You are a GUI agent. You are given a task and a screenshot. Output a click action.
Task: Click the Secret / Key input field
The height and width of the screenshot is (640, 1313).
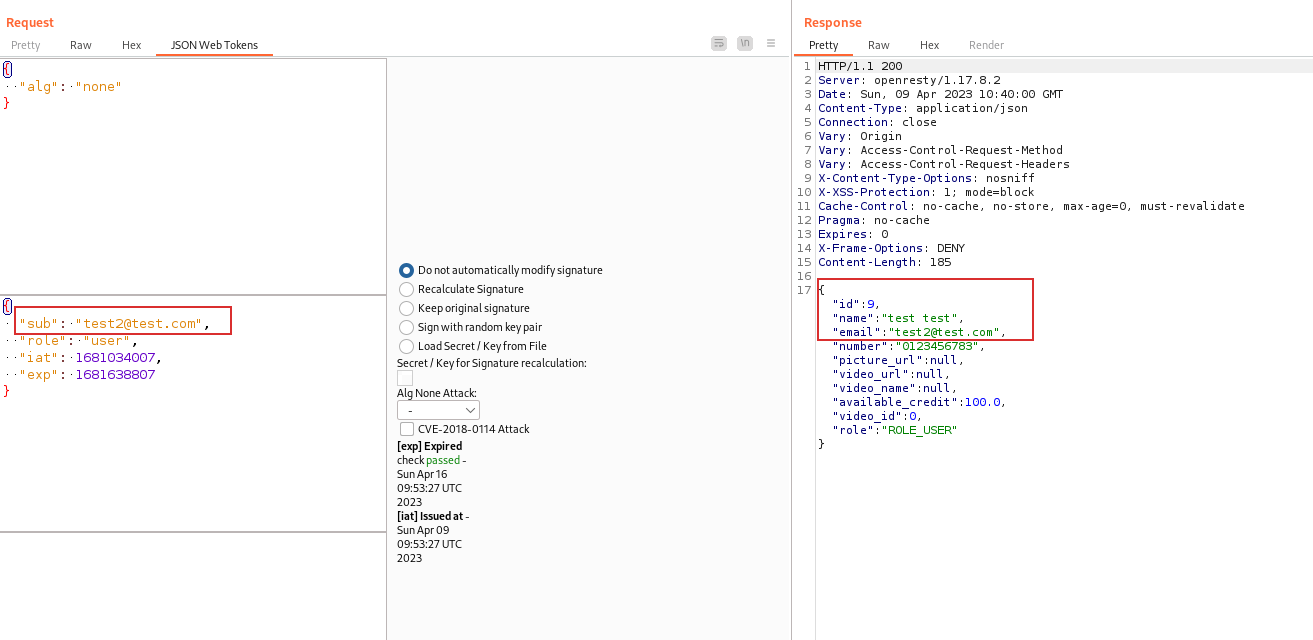pyautogui.click(x=404, y=377)
